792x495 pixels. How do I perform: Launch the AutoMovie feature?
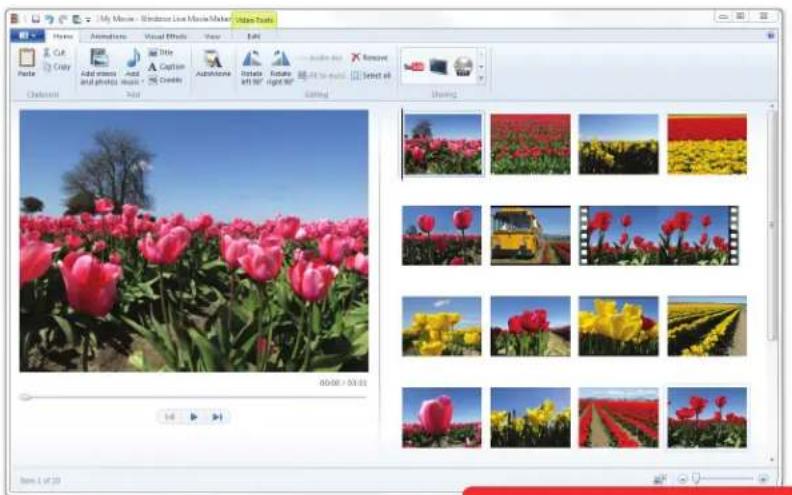pos(213,64)
